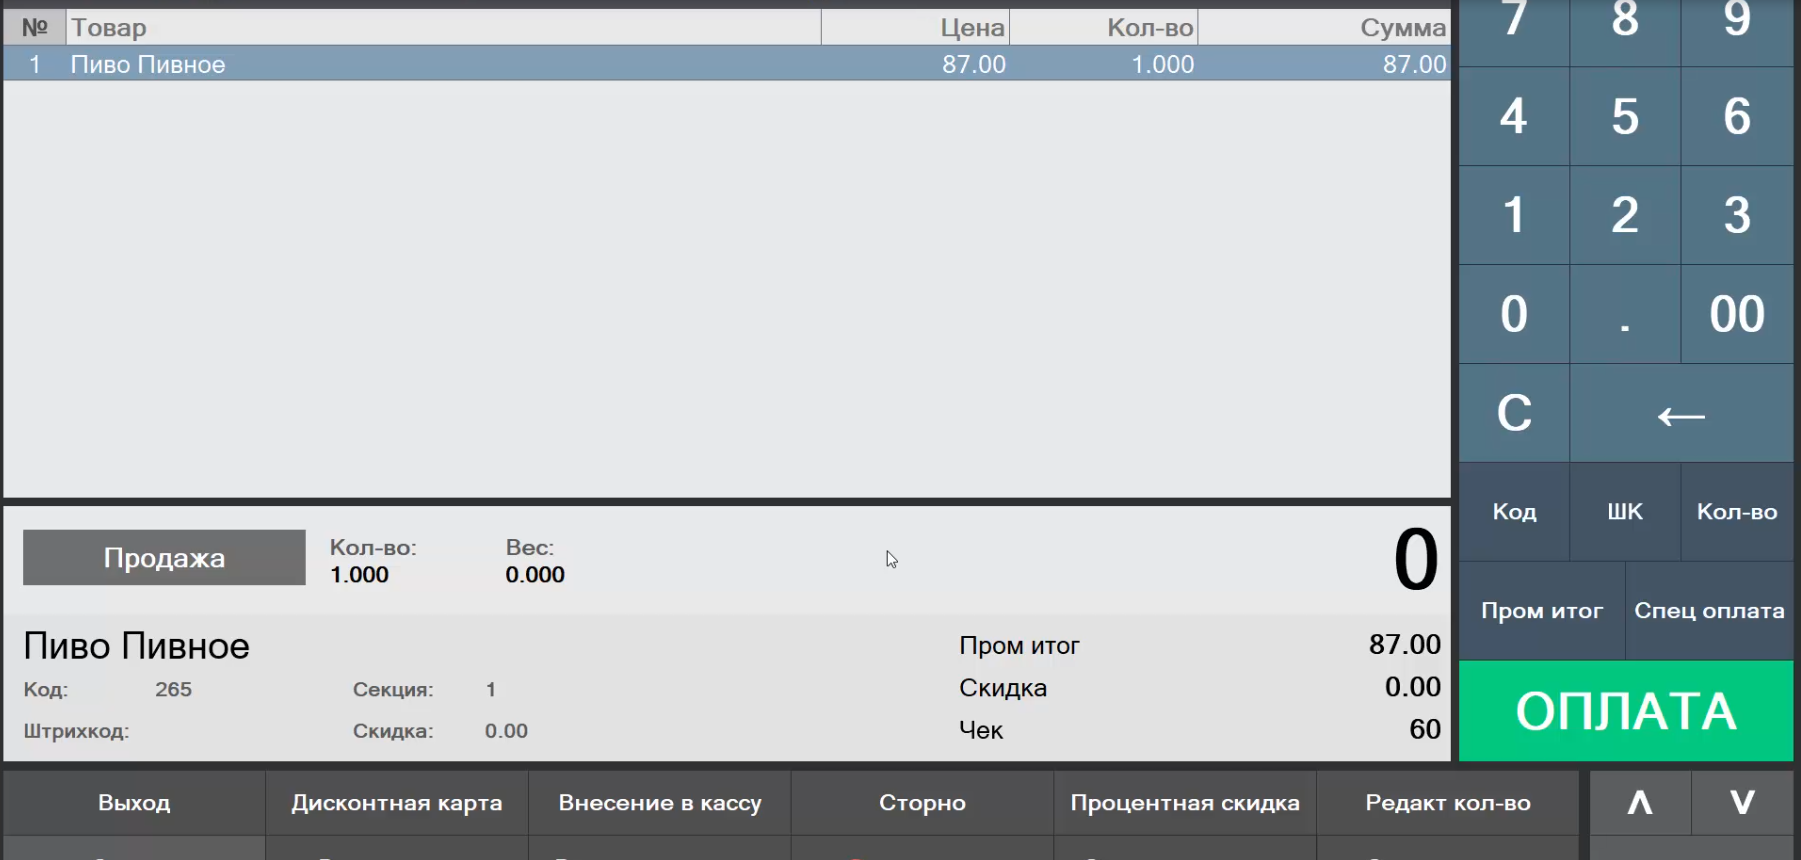Image resolution: width=1801 pixels, height=860 pixels.
Task: Tap the backspace arrow key on keypad
Action: pos(1681,414)
